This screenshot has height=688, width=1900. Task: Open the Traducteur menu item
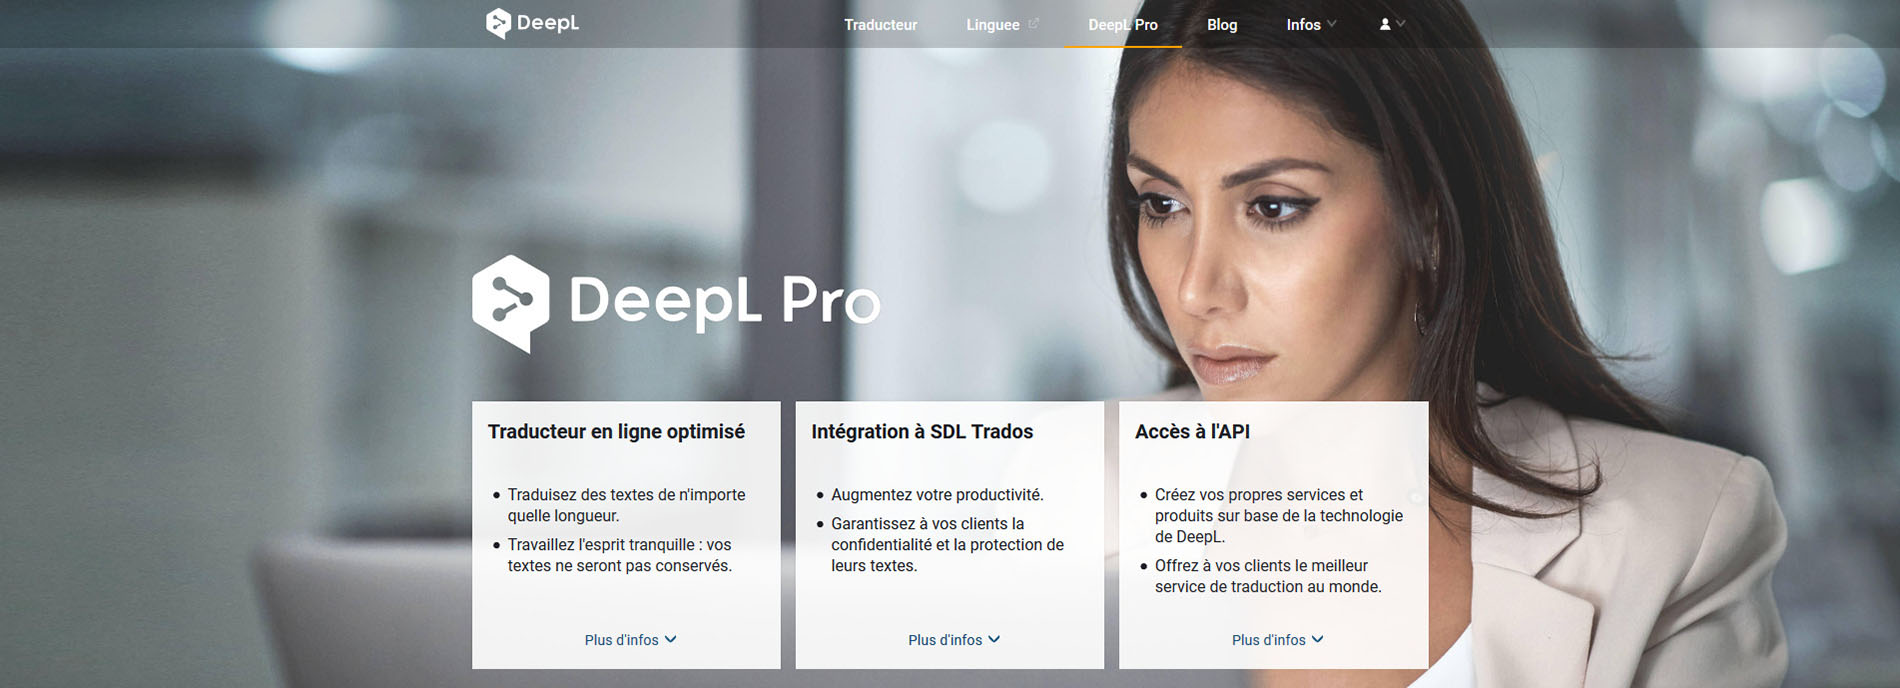pos(880,25)
